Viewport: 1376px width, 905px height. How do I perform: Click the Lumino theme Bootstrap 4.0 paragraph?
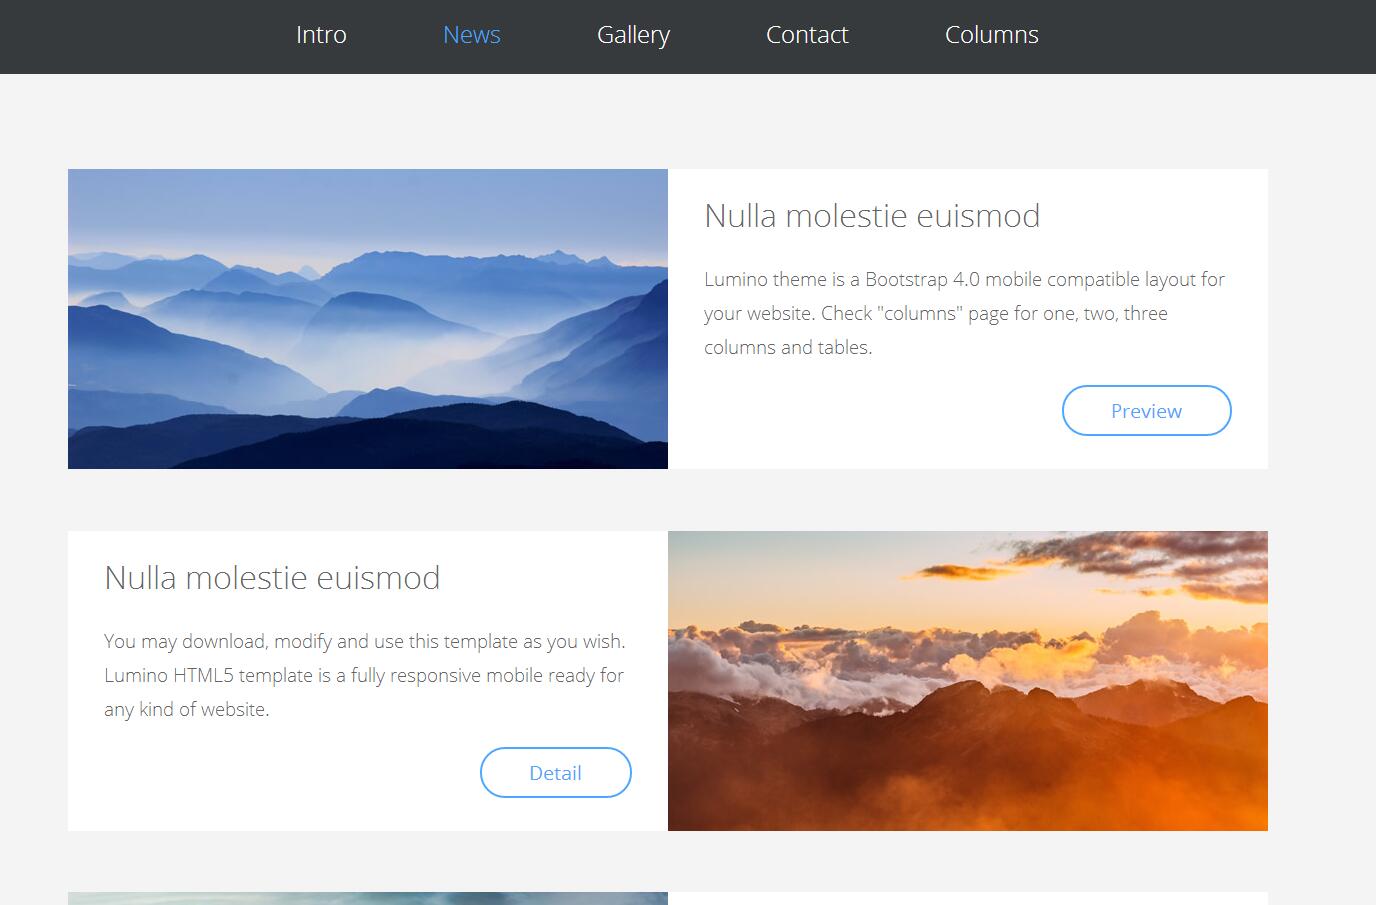pos(964,313)
